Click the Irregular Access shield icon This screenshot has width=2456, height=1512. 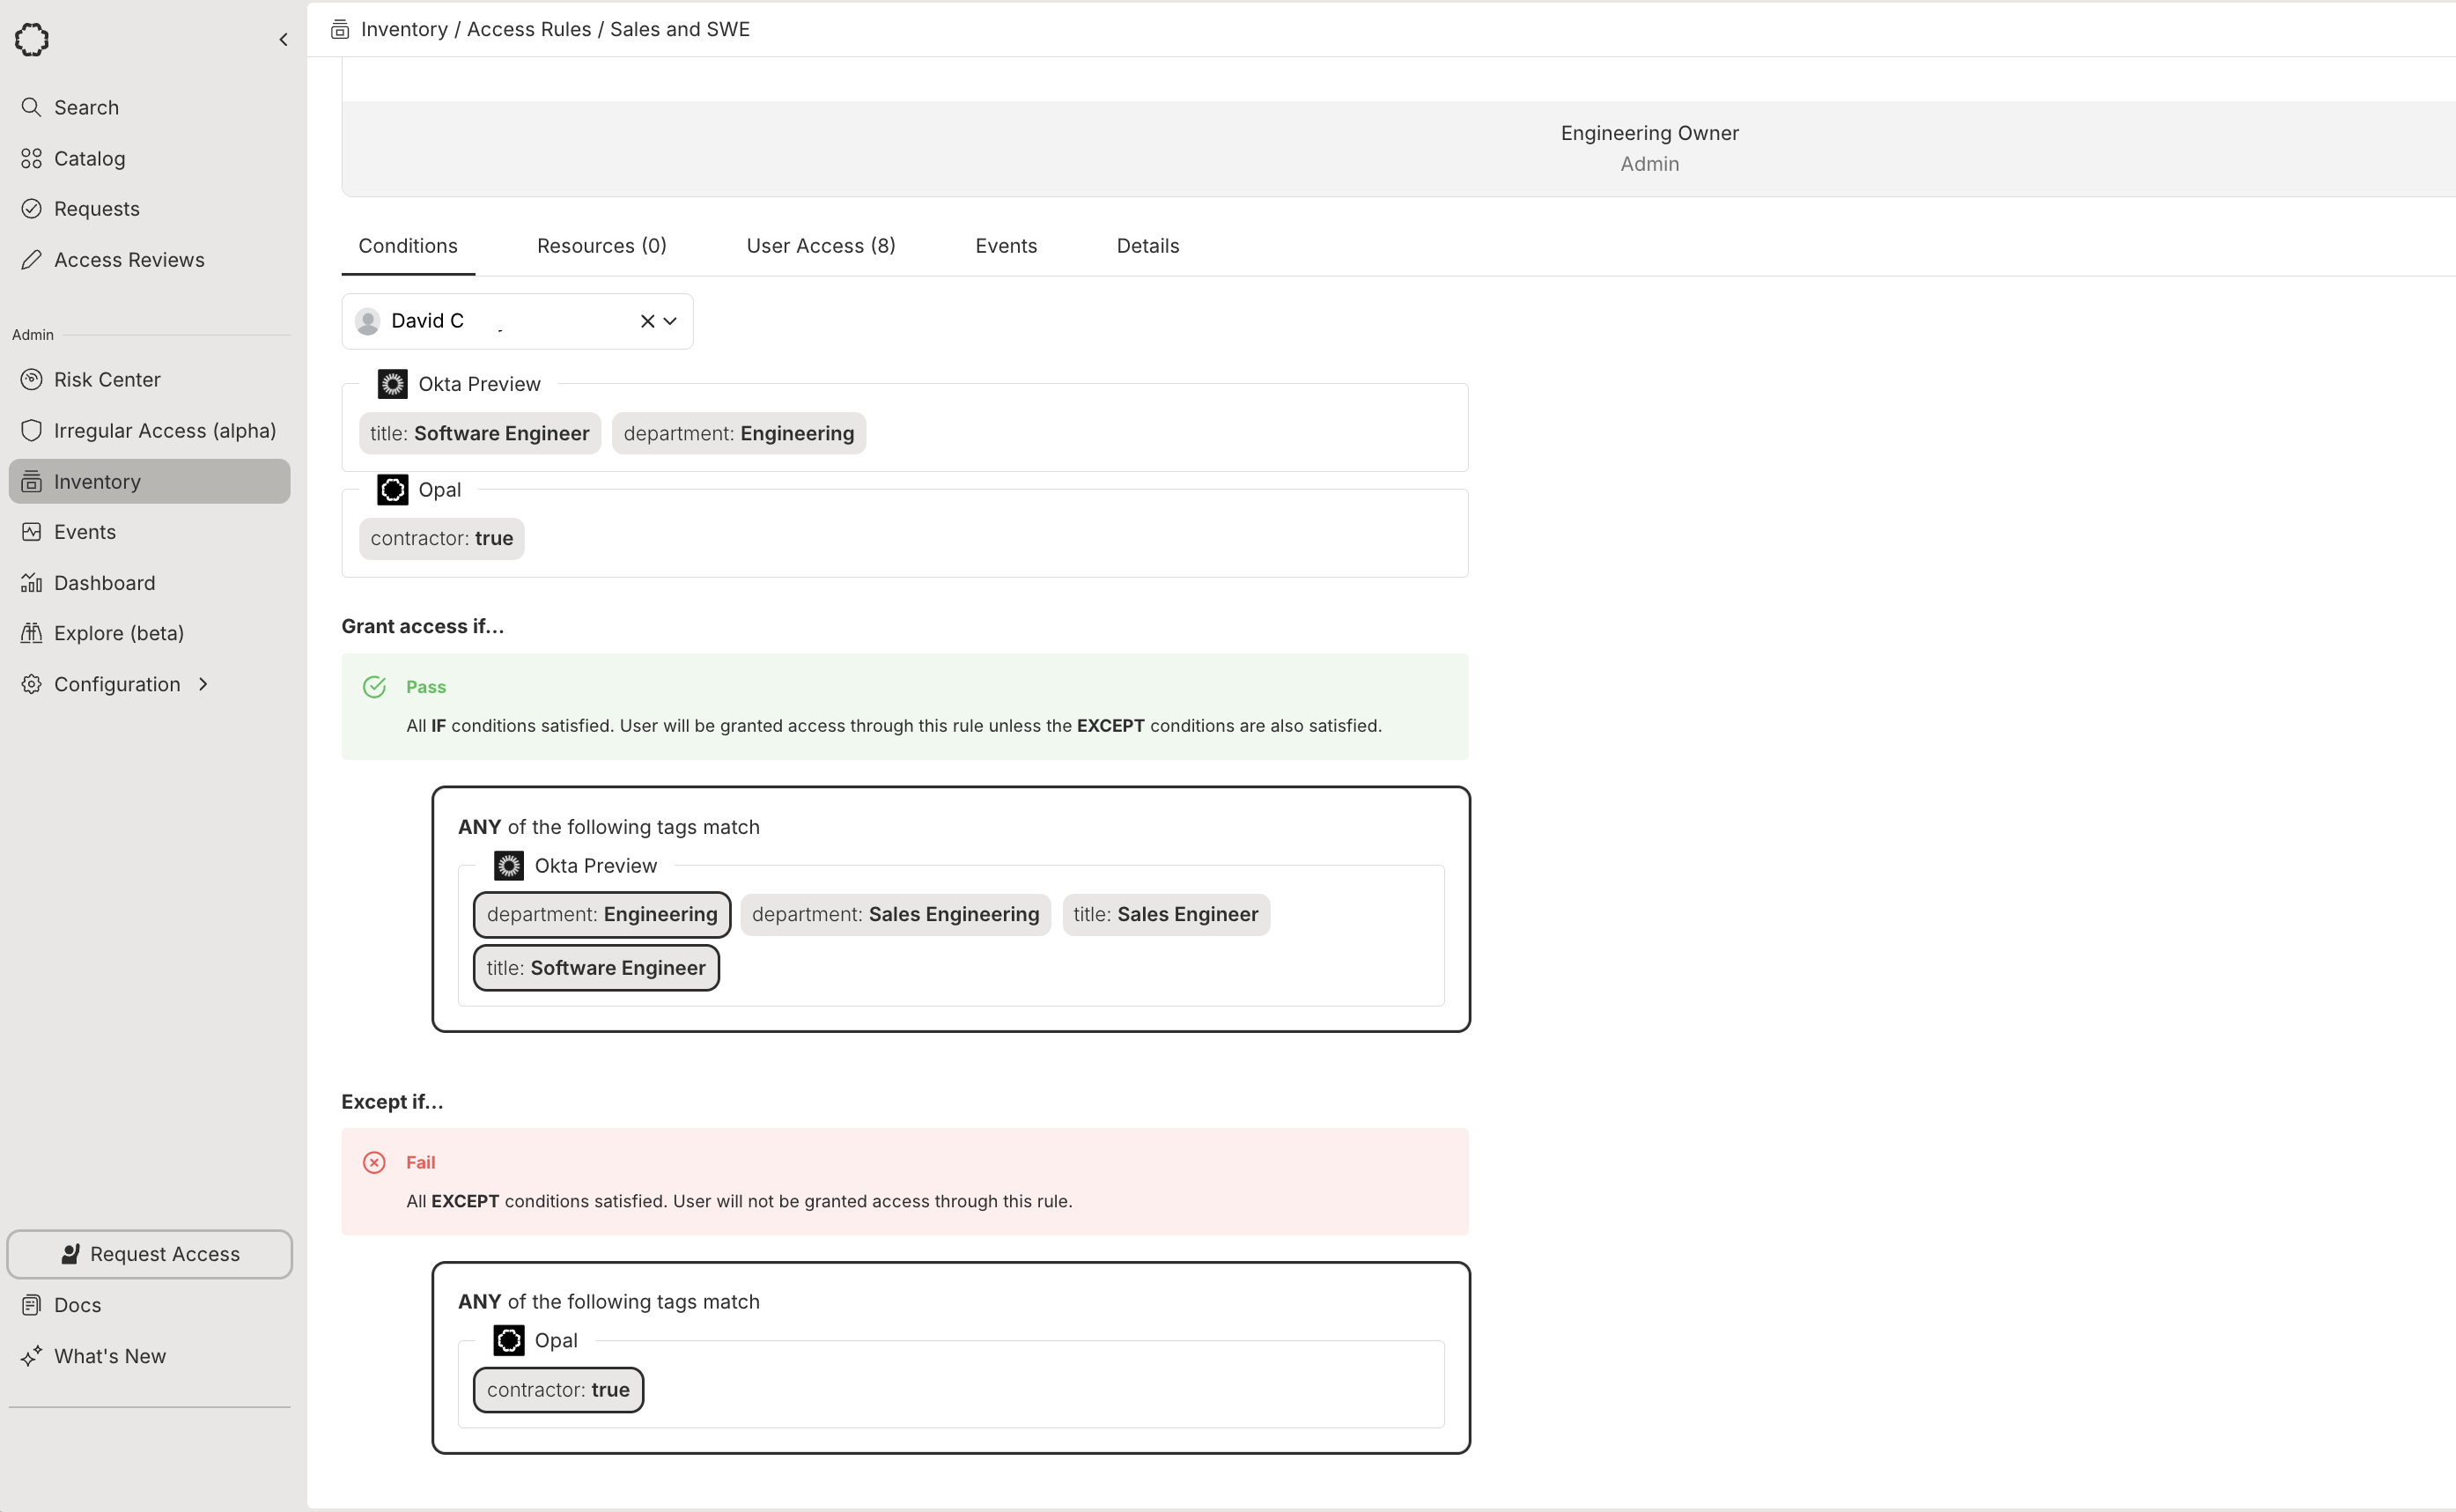(x=31, y=431)
